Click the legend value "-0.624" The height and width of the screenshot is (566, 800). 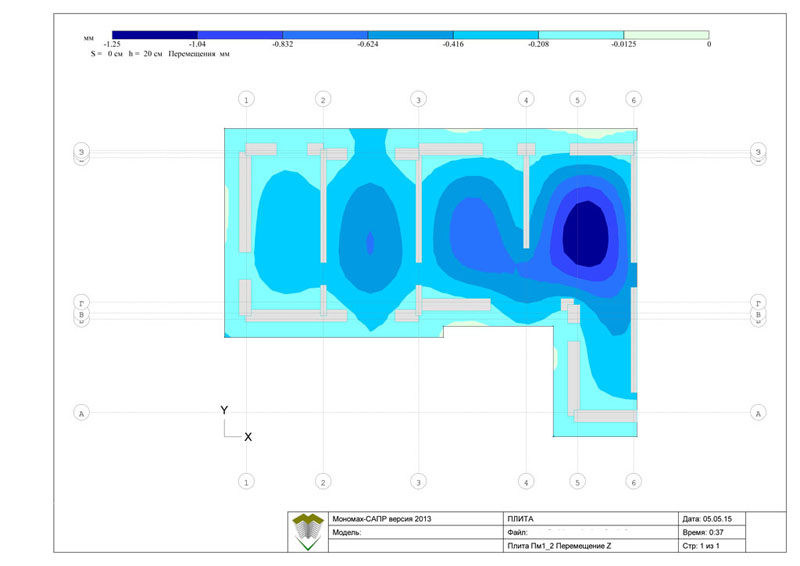click(367, 44)
